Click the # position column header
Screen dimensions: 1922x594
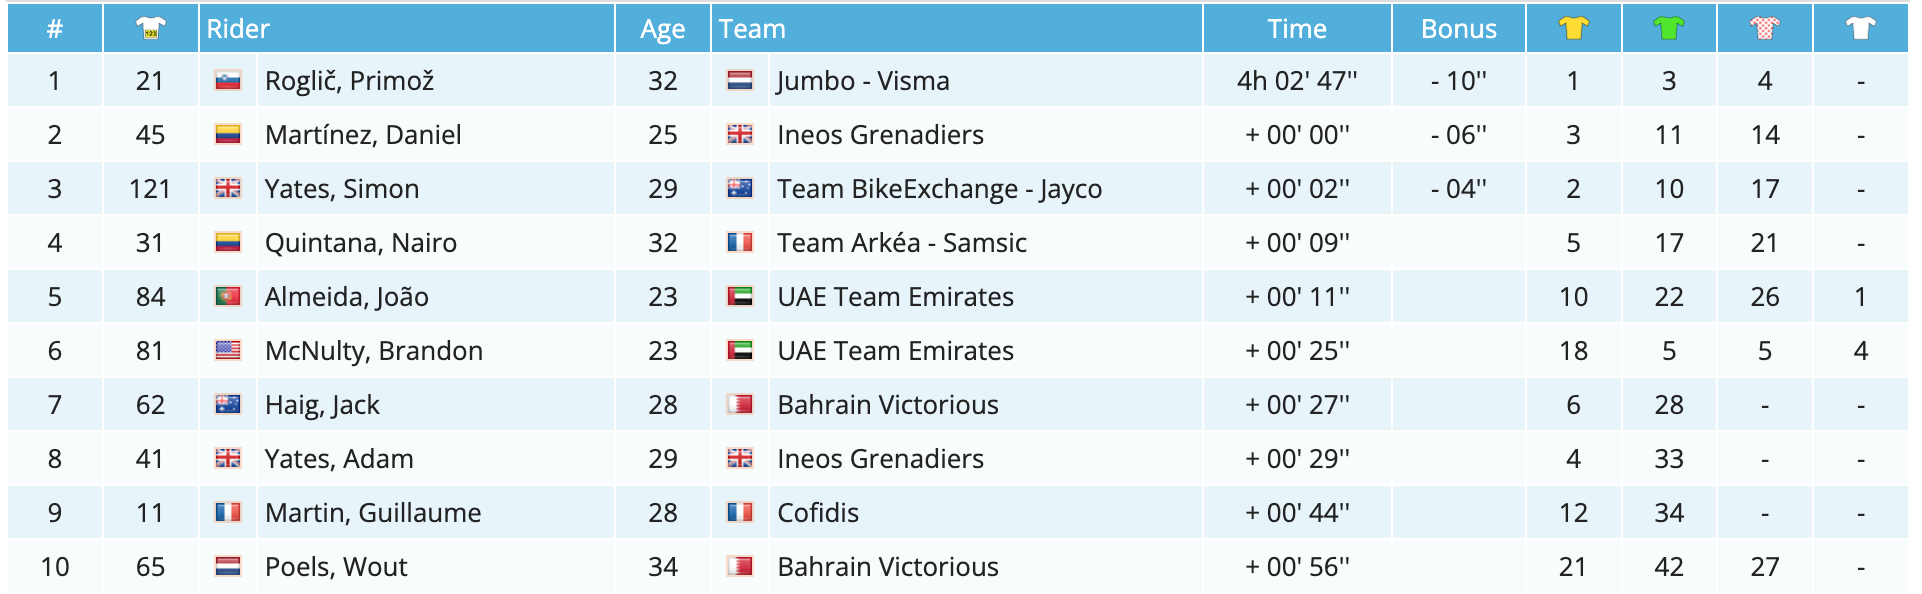[x=55, y=29]
